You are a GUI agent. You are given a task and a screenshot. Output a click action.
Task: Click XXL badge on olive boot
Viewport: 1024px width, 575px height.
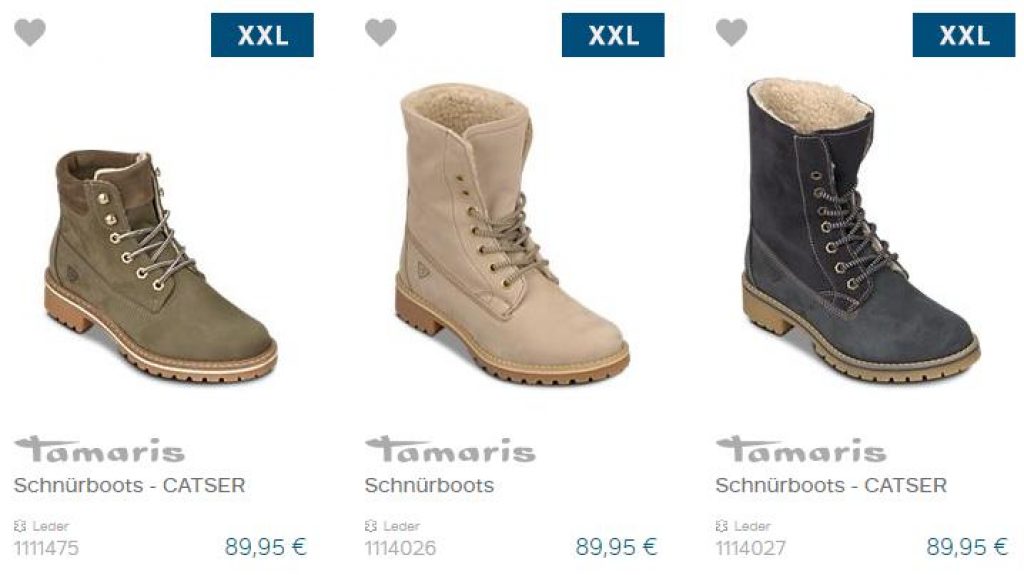[262, 35]
